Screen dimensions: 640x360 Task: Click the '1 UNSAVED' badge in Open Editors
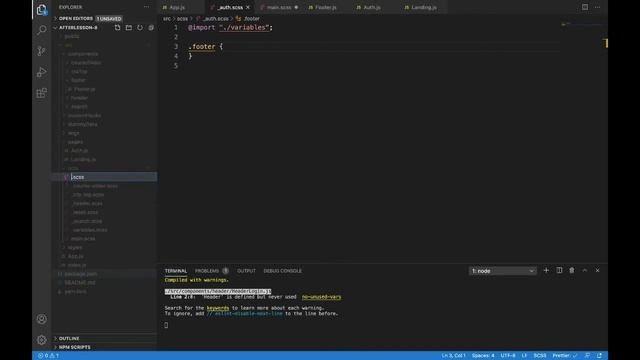click(x=109, y=18)
